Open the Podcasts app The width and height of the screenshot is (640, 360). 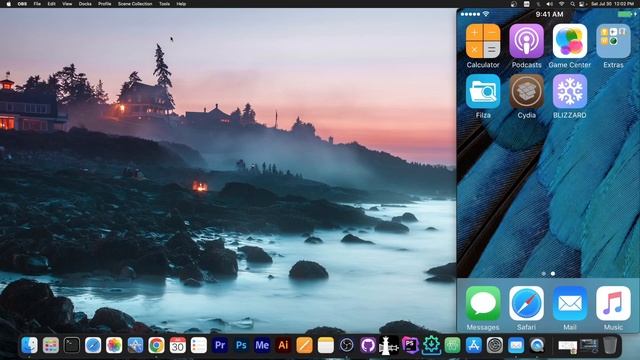(526, 41)
